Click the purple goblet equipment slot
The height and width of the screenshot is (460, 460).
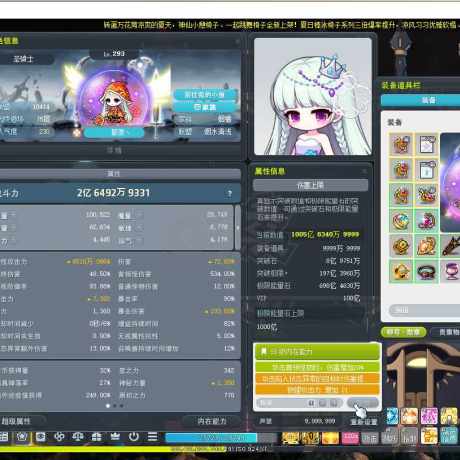(450, 271)
